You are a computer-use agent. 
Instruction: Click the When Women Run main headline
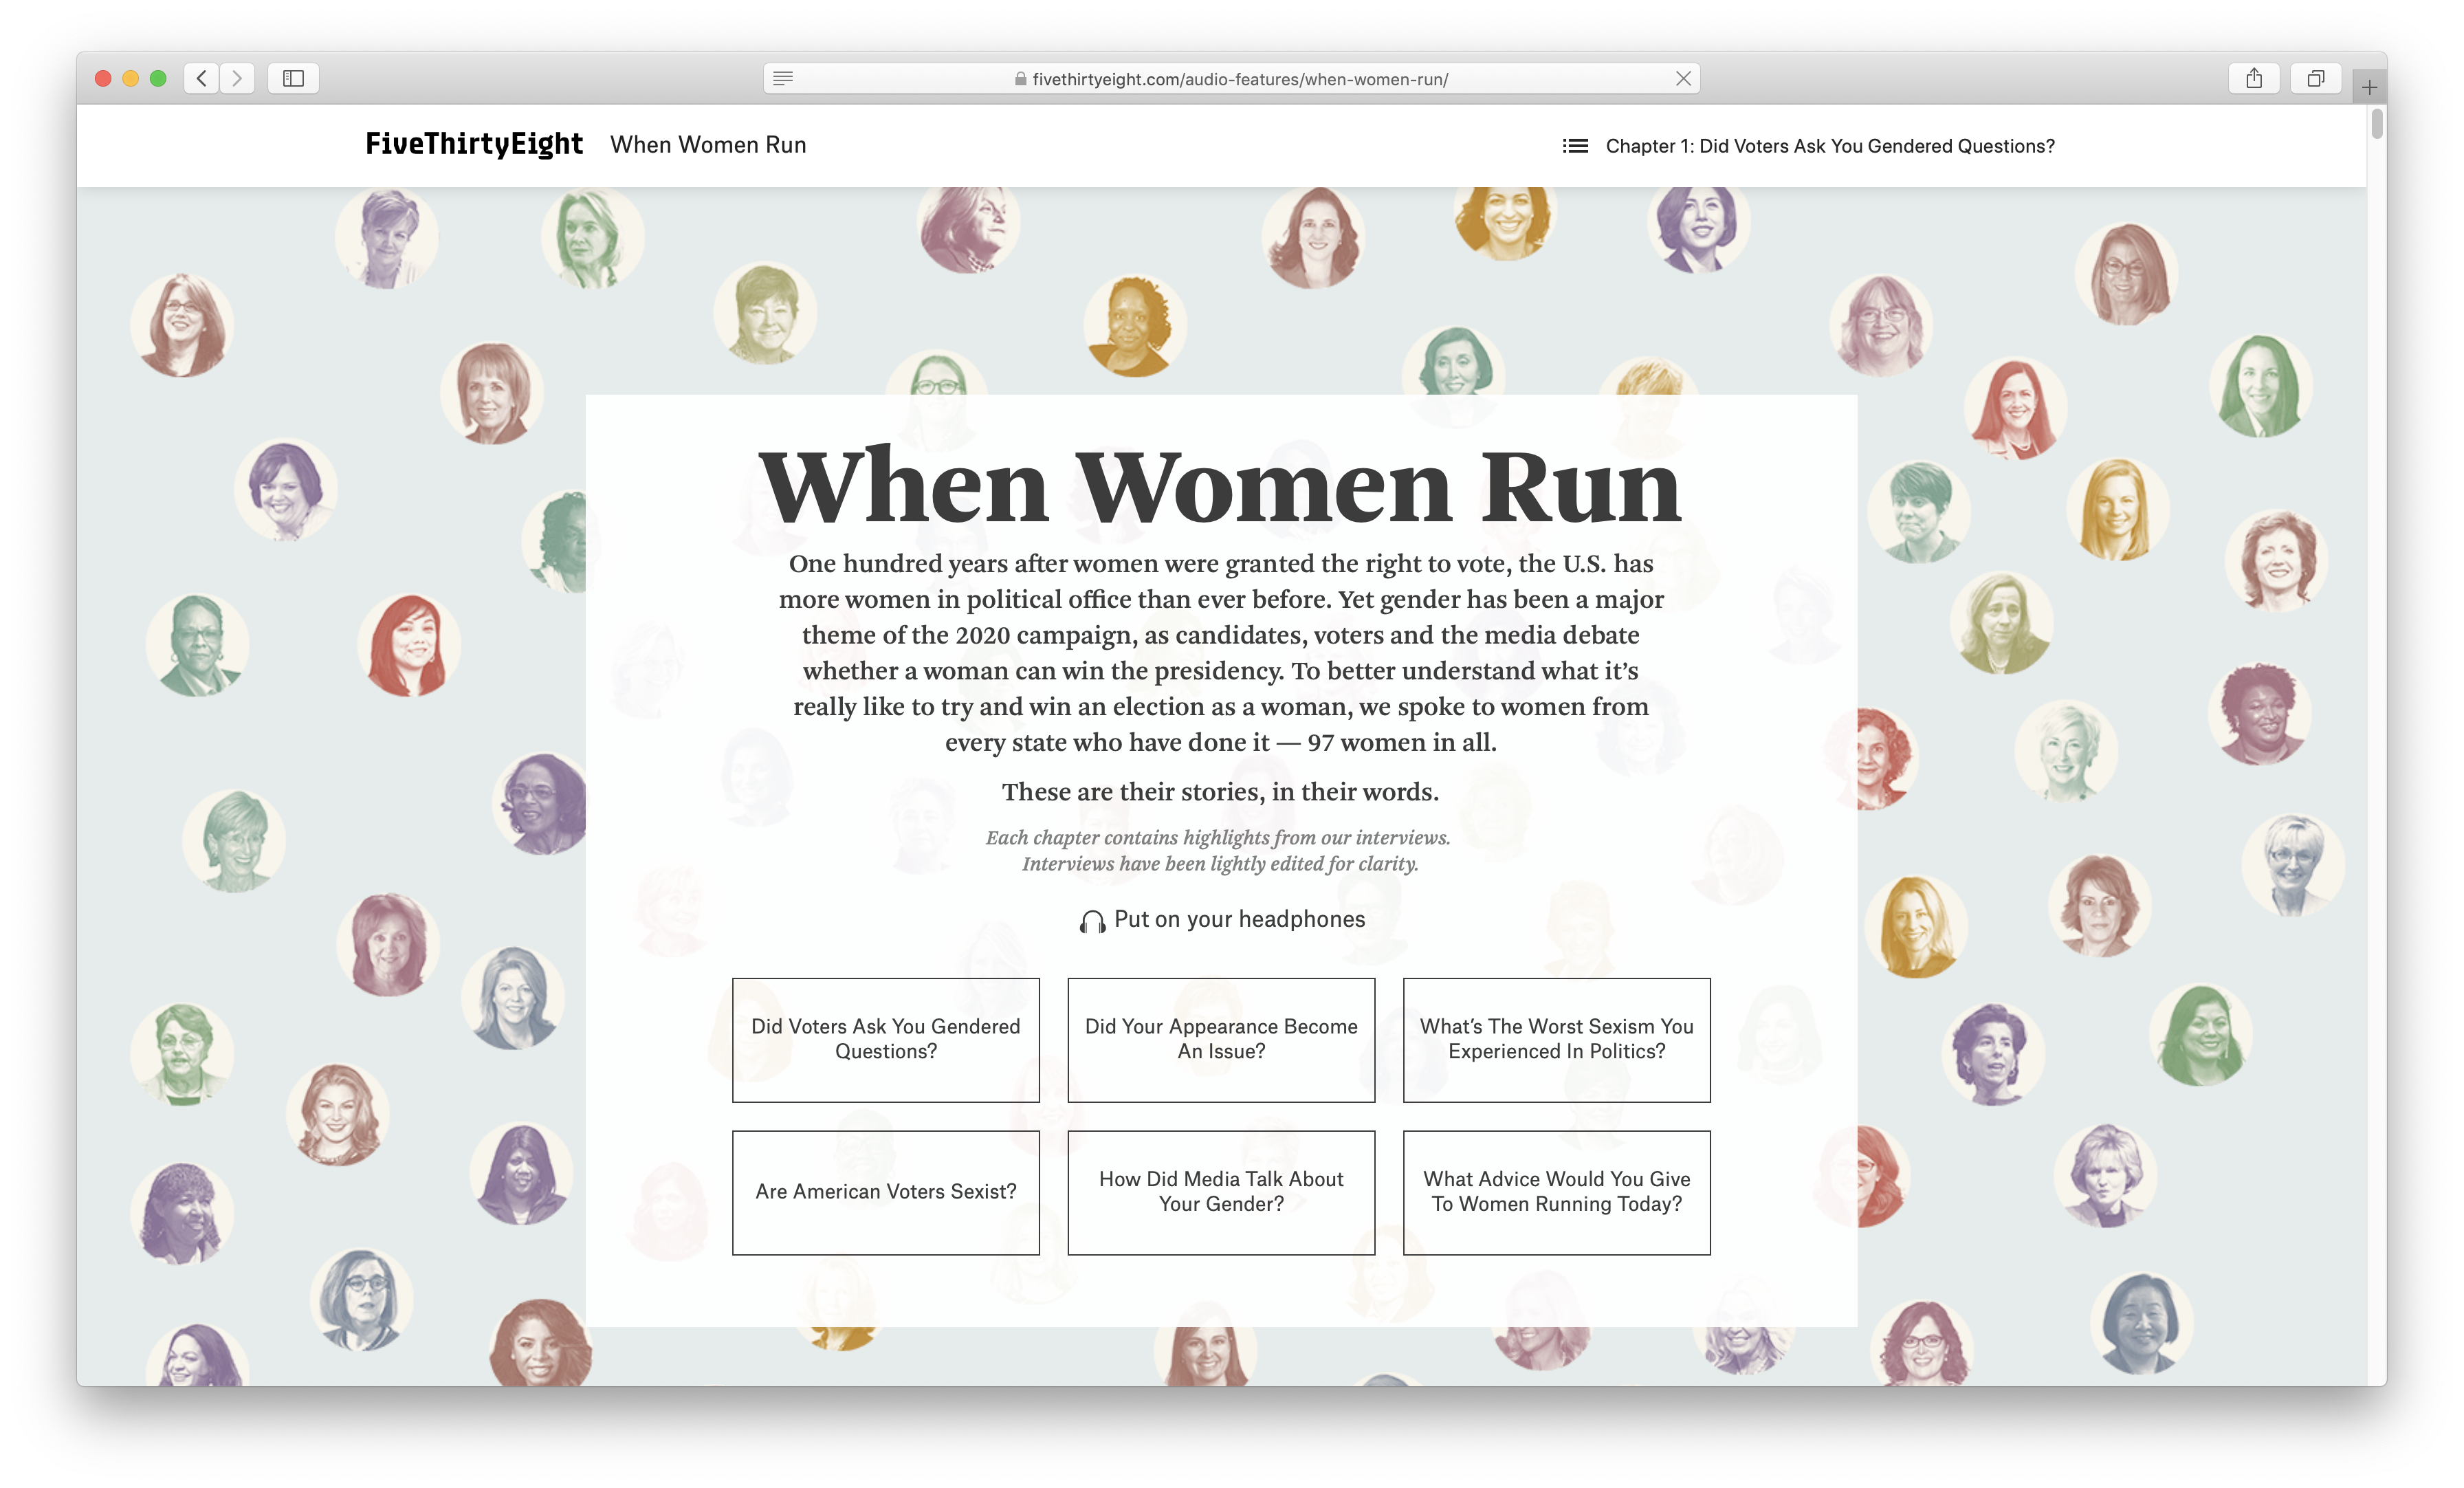coord(1221,487)
